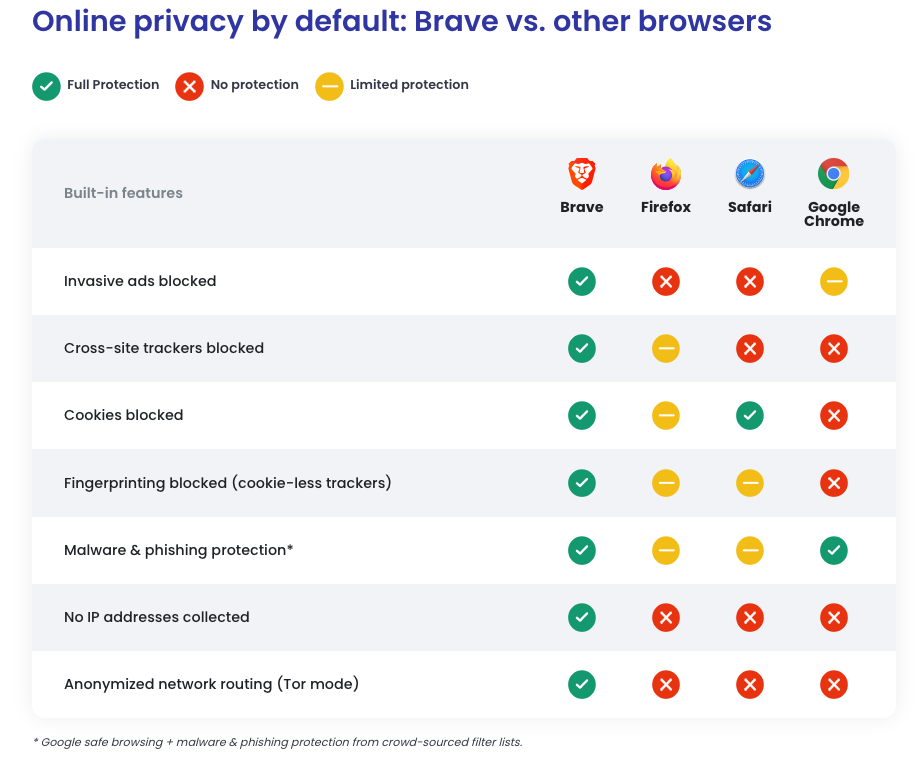Click Chrome's green check for Malware protection
The width and height of the screenshot is (924, 764).
click(x=834, y=550)
